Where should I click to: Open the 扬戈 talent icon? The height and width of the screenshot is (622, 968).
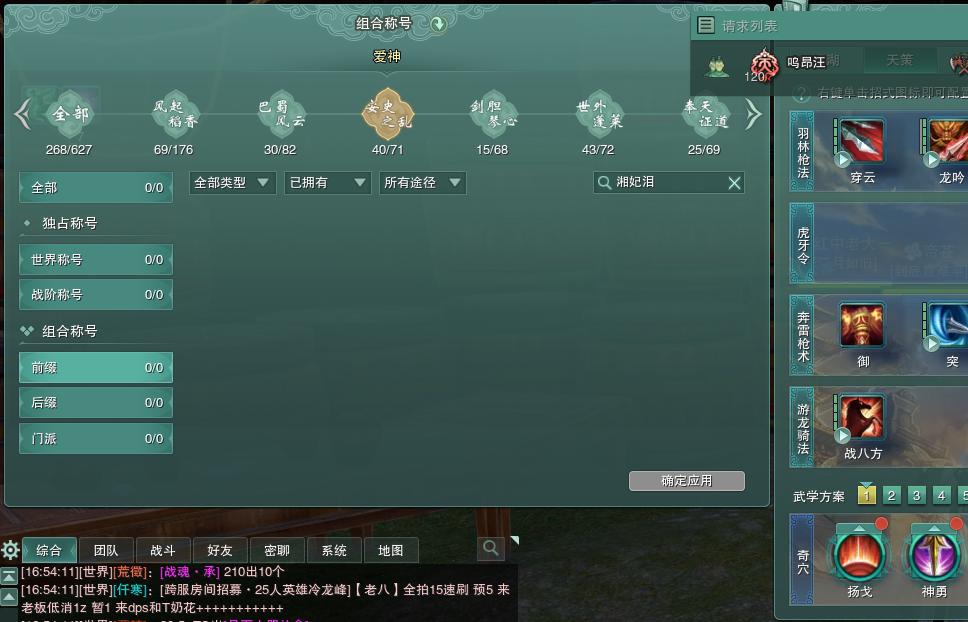859,555
